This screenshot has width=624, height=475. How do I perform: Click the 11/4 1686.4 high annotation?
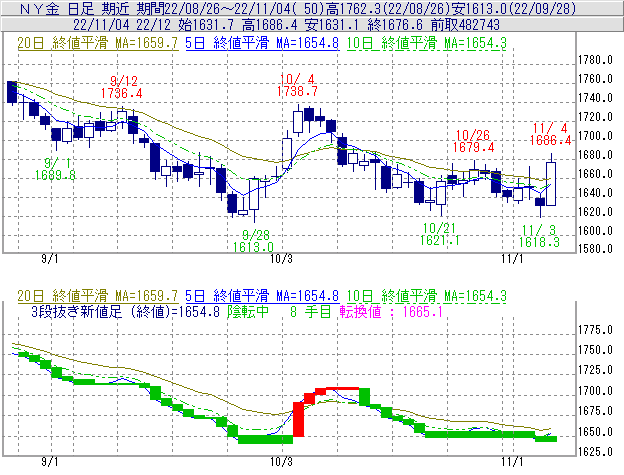[x=550, y=134]
